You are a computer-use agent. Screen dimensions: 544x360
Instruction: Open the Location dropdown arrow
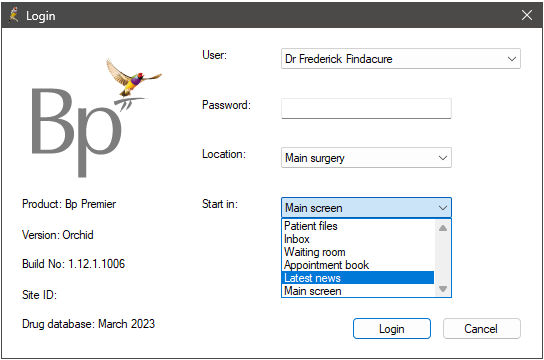[443, 158]
